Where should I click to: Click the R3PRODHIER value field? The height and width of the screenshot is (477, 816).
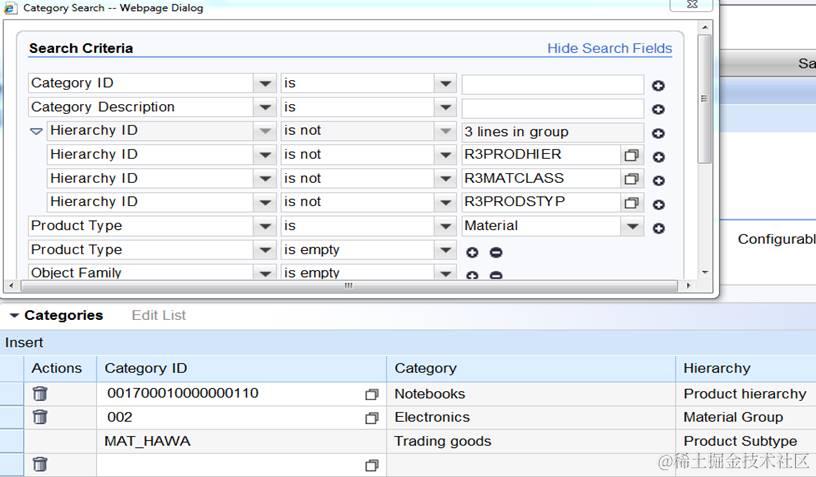click(541, 154)
